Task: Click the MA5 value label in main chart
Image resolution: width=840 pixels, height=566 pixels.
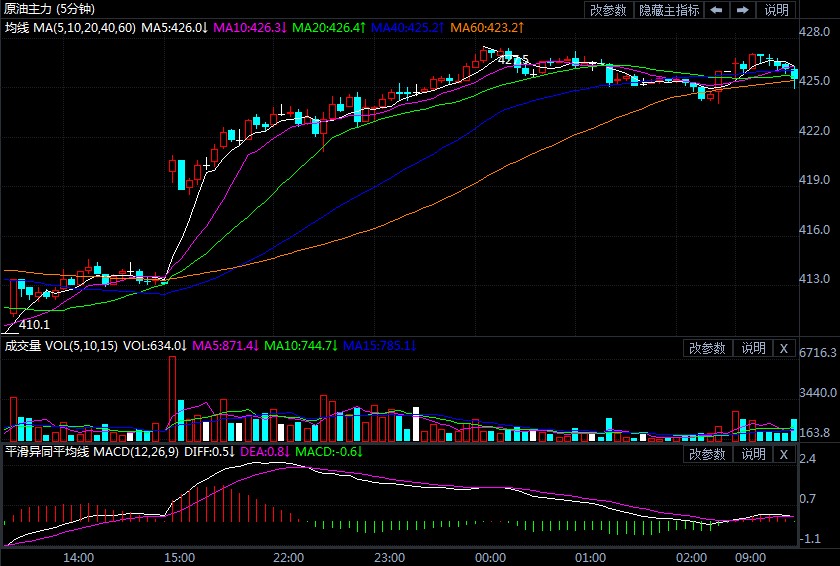Action: click(x=175, y=27)
